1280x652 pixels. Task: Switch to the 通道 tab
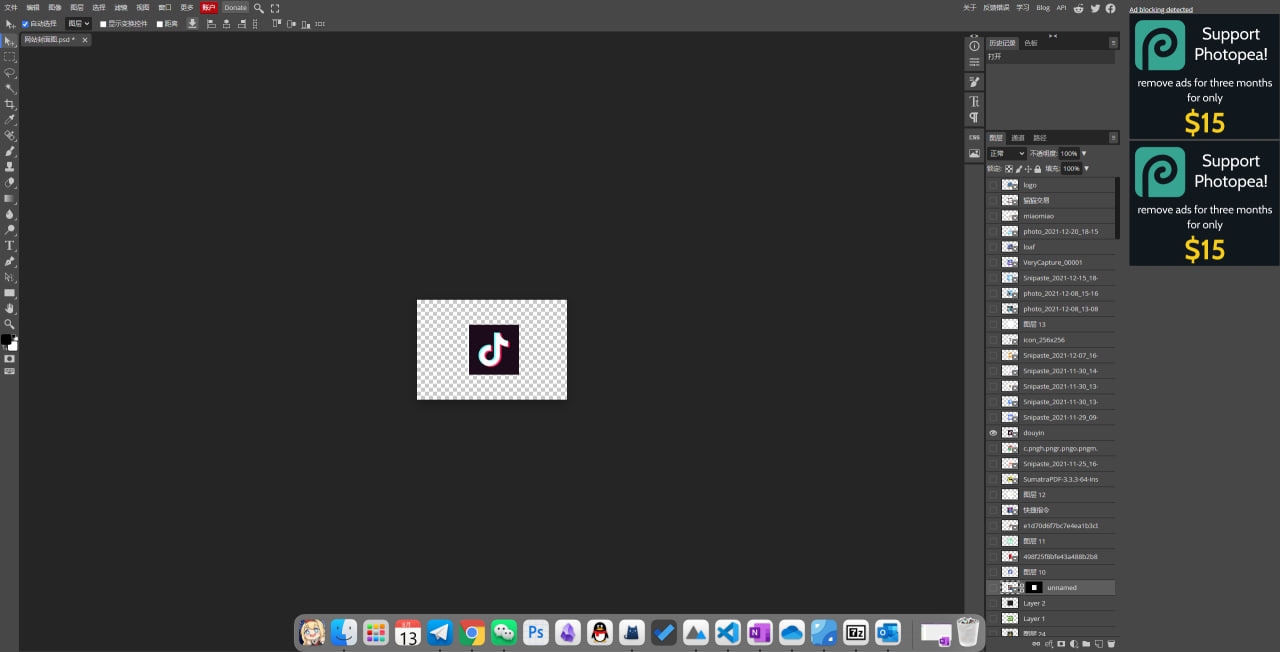(1018, 138)
